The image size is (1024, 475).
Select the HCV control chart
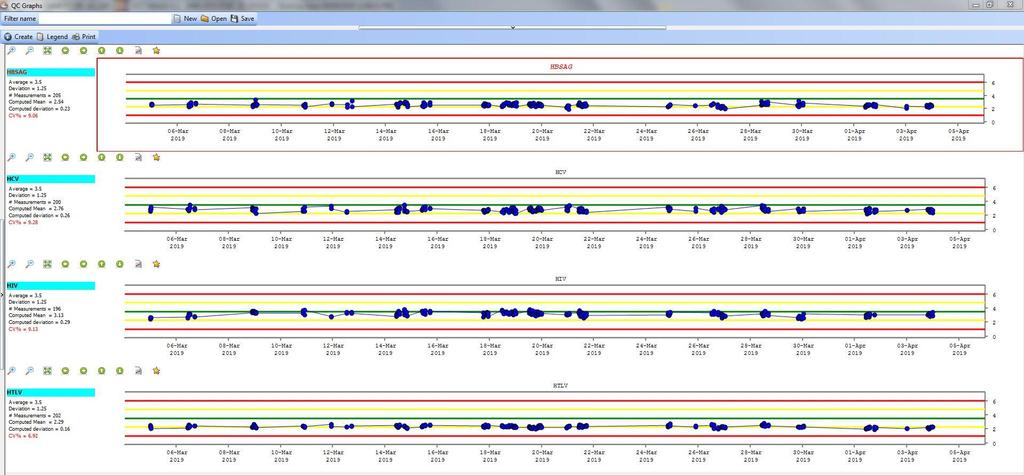click(x=558, y=209)
